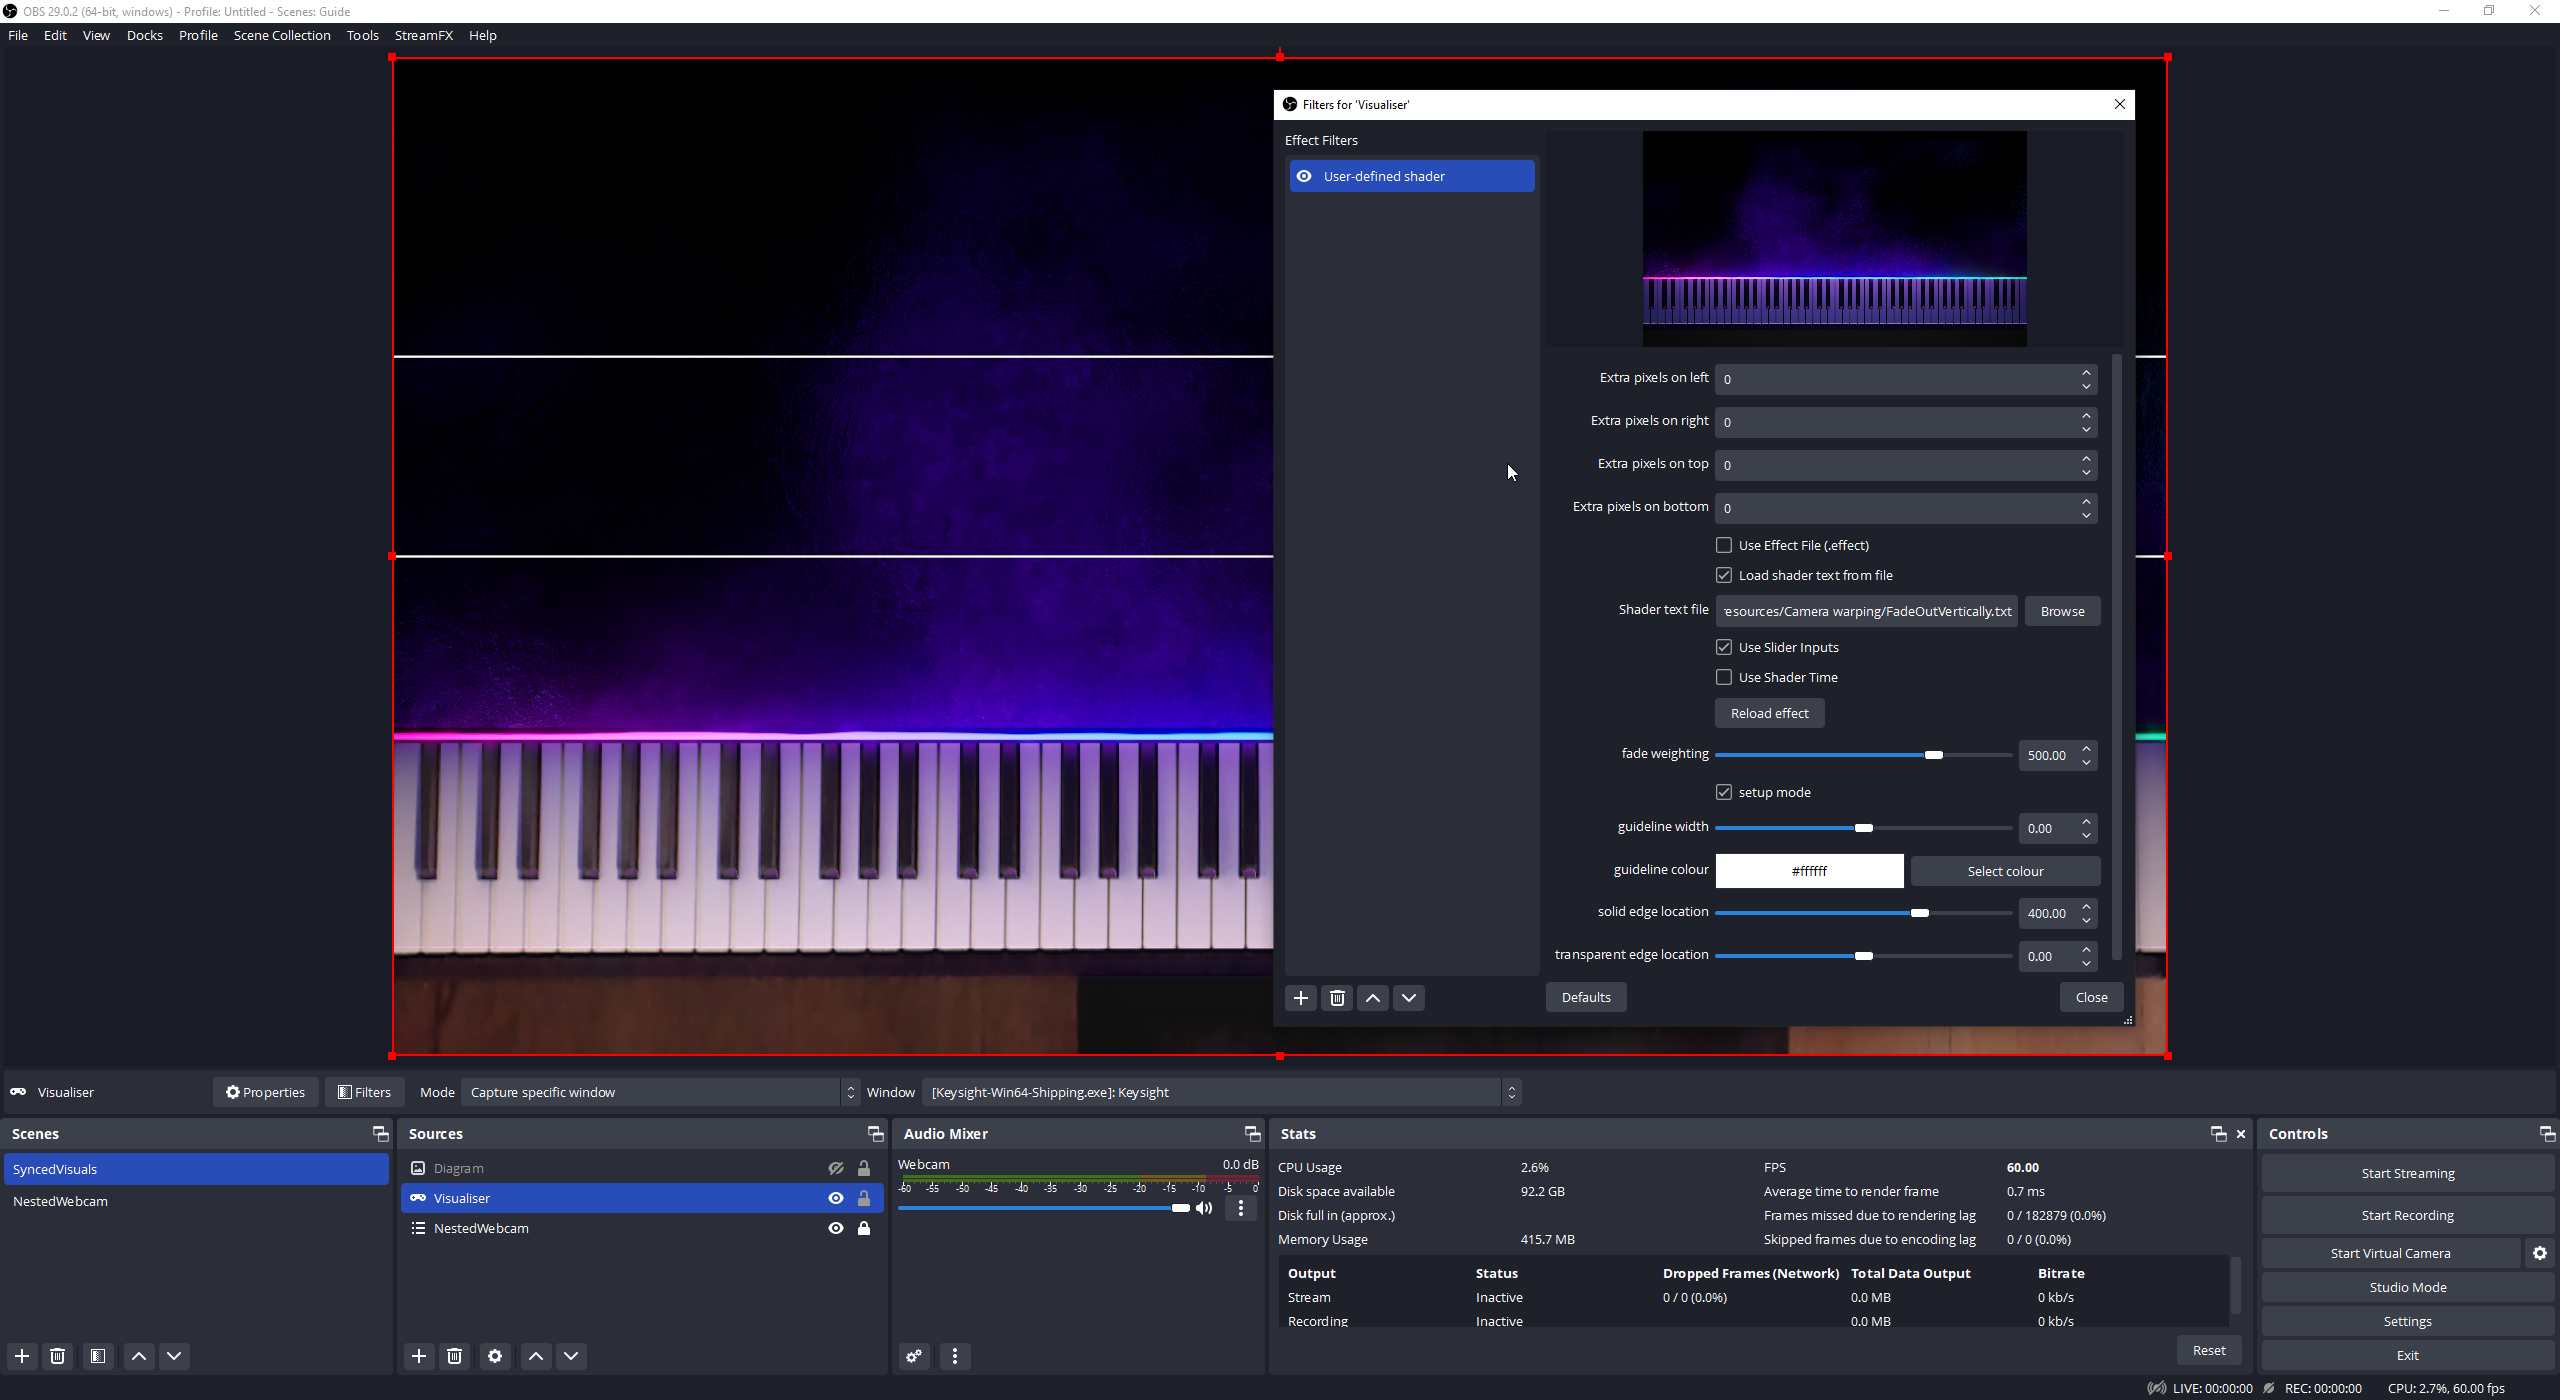The height and width of the screenshot is (1400, 2560).
Task: Mute the Webcam audio speaker icon
Action: coord(1205,1208)
